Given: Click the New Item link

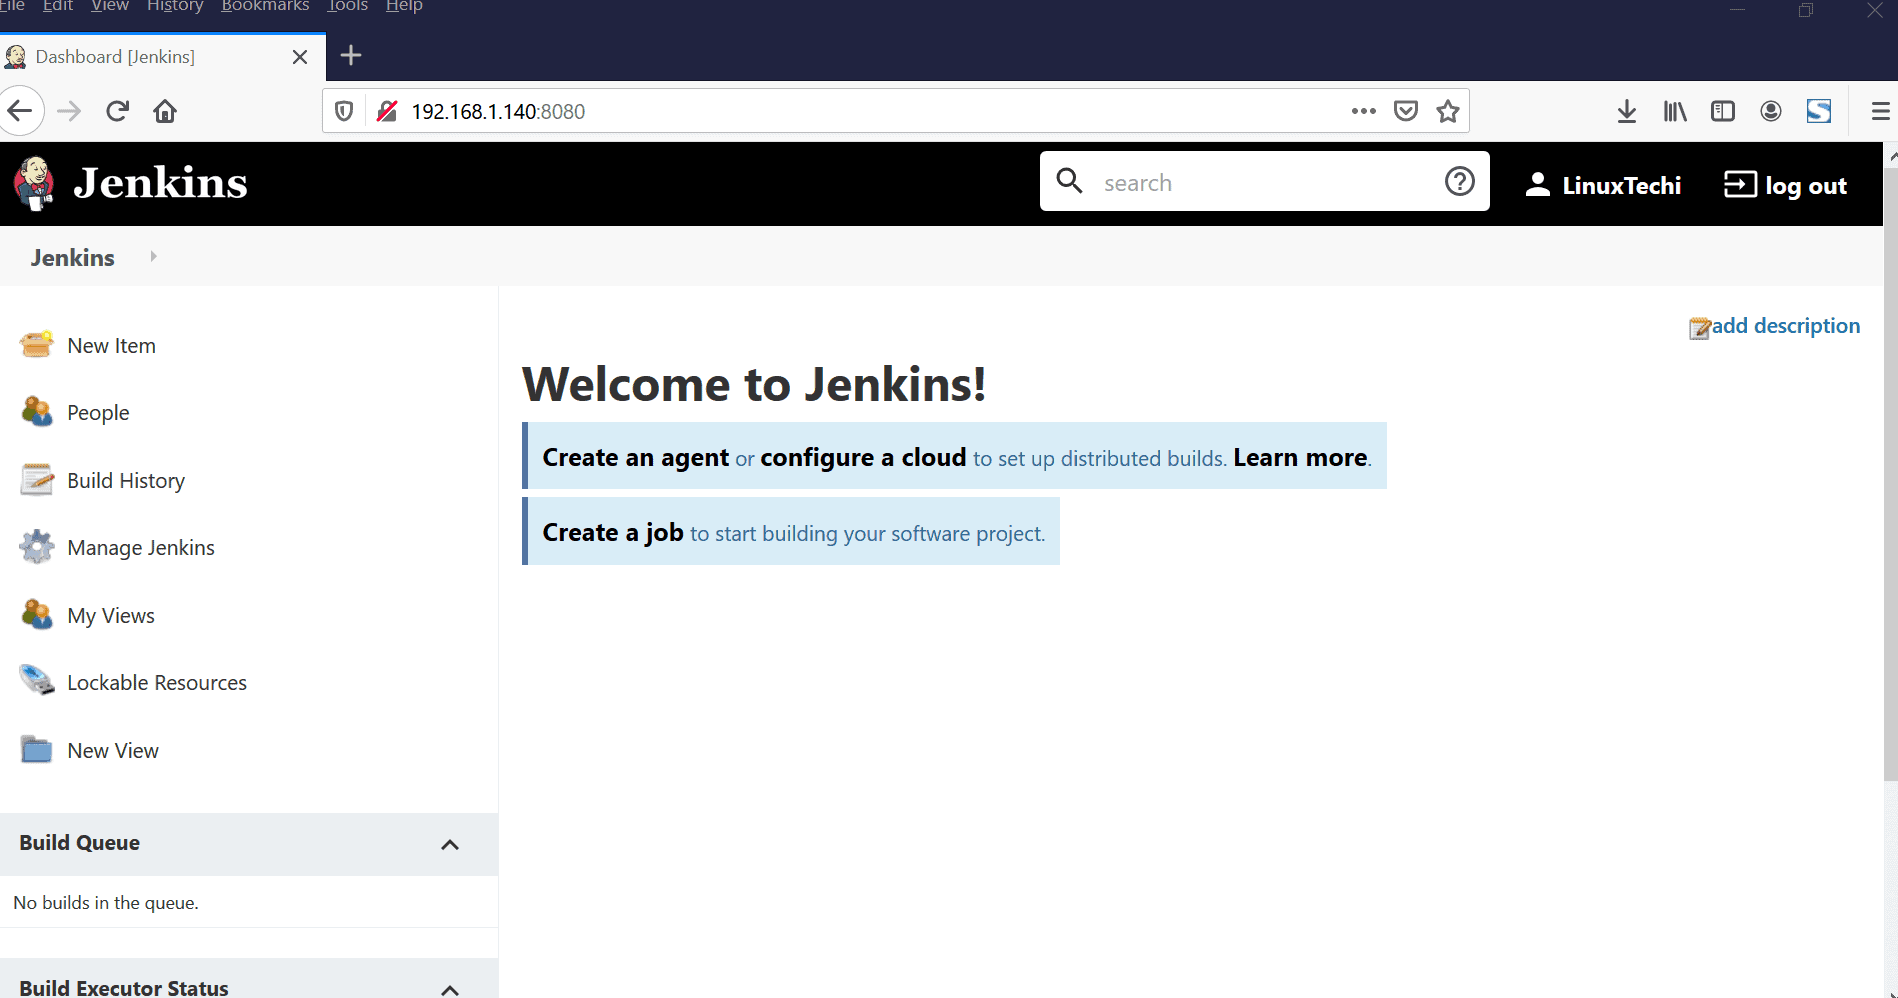Looking at the screenshot, I should point(111,346).
